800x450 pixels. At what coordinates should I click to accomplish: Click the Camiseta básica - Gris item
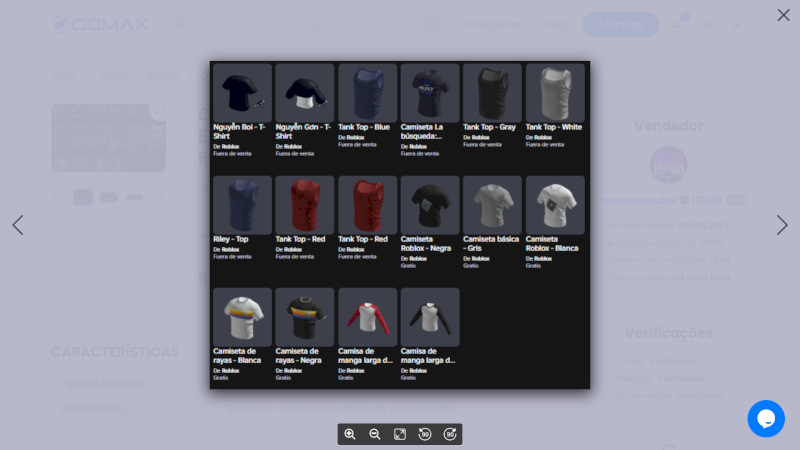point(492,222)
